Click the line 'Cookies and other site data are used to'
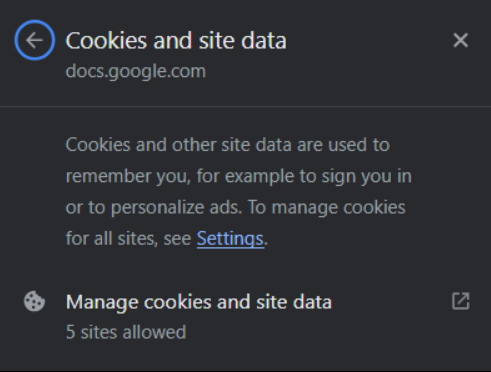The height and width of the screenshot is (372, 491). 228,145
